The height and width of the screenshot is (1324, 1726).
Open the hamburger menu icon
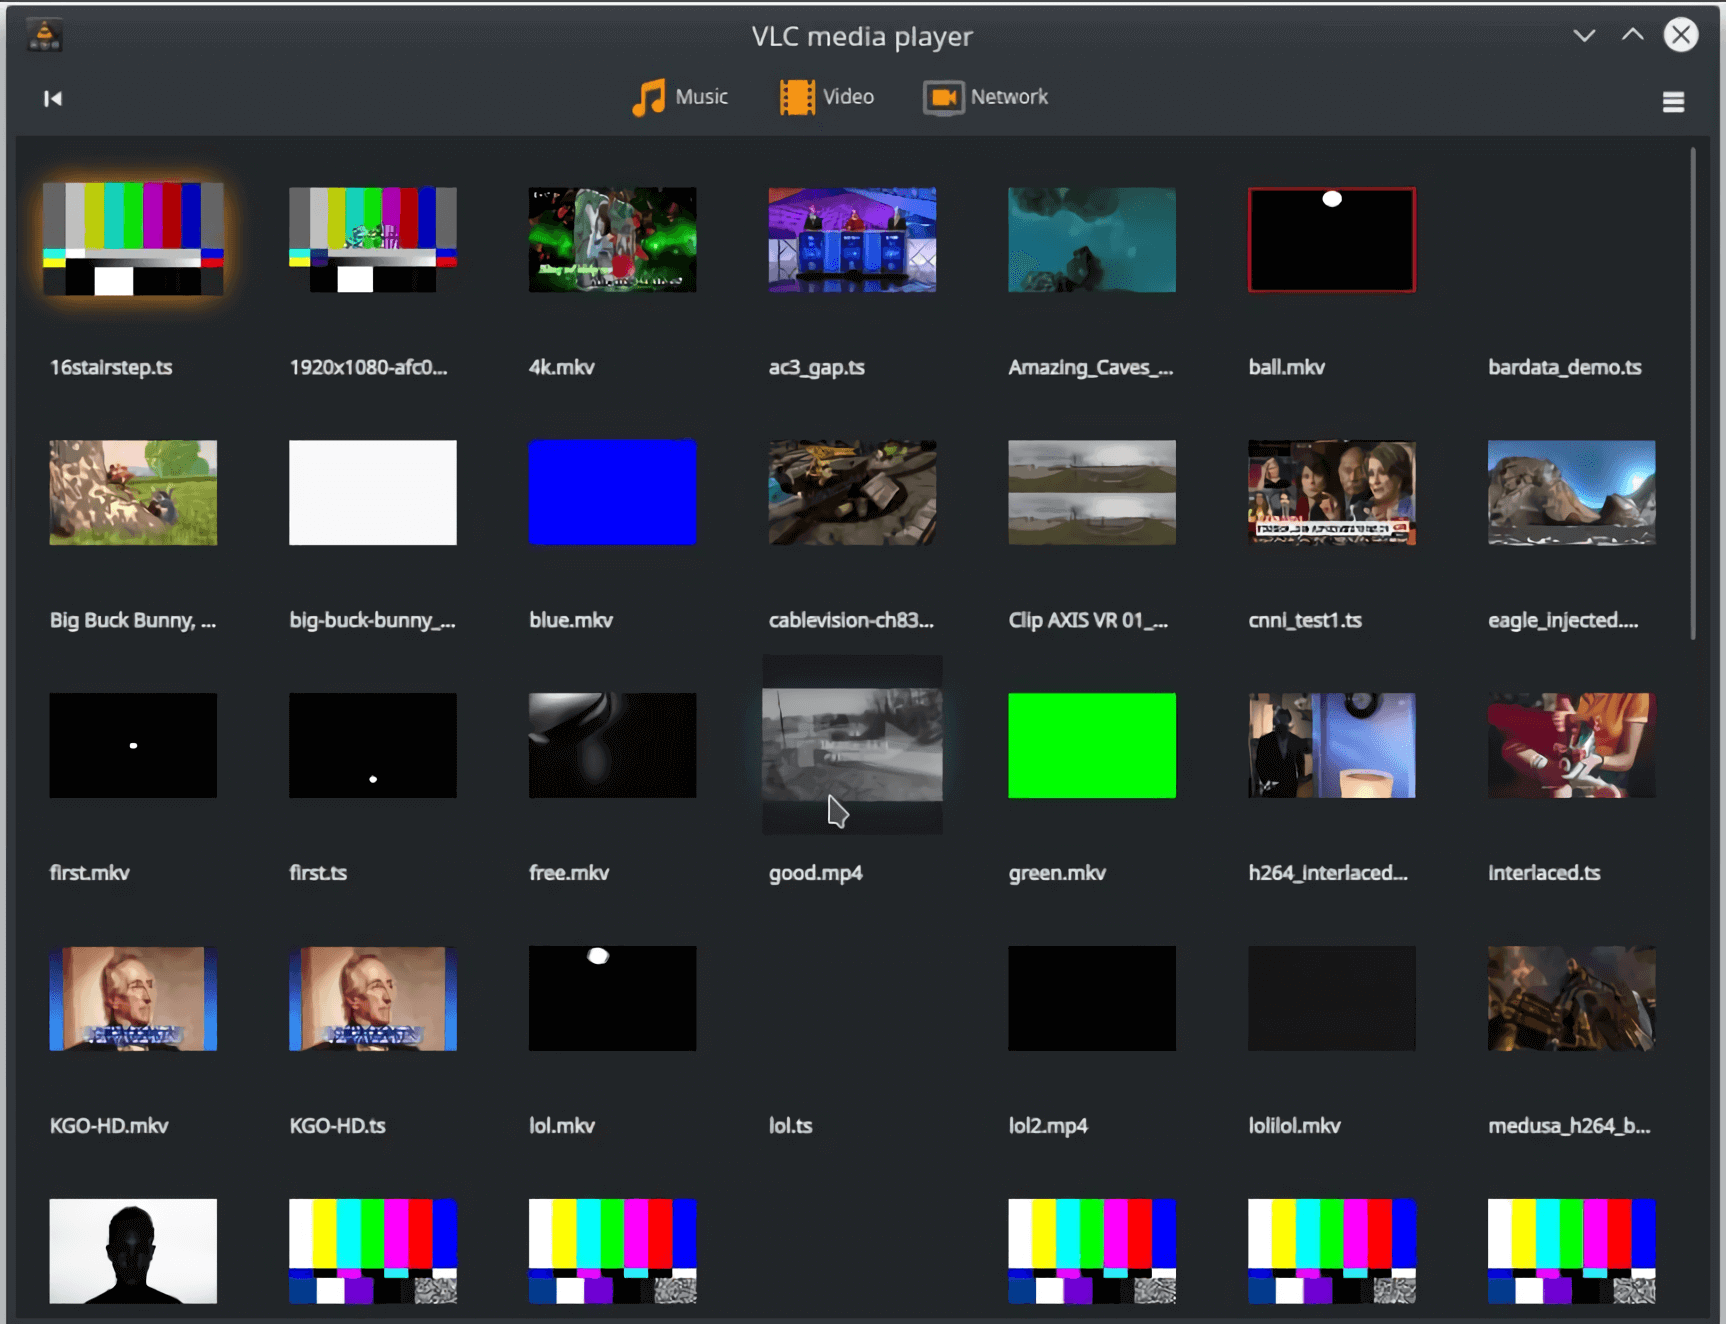1673,102
